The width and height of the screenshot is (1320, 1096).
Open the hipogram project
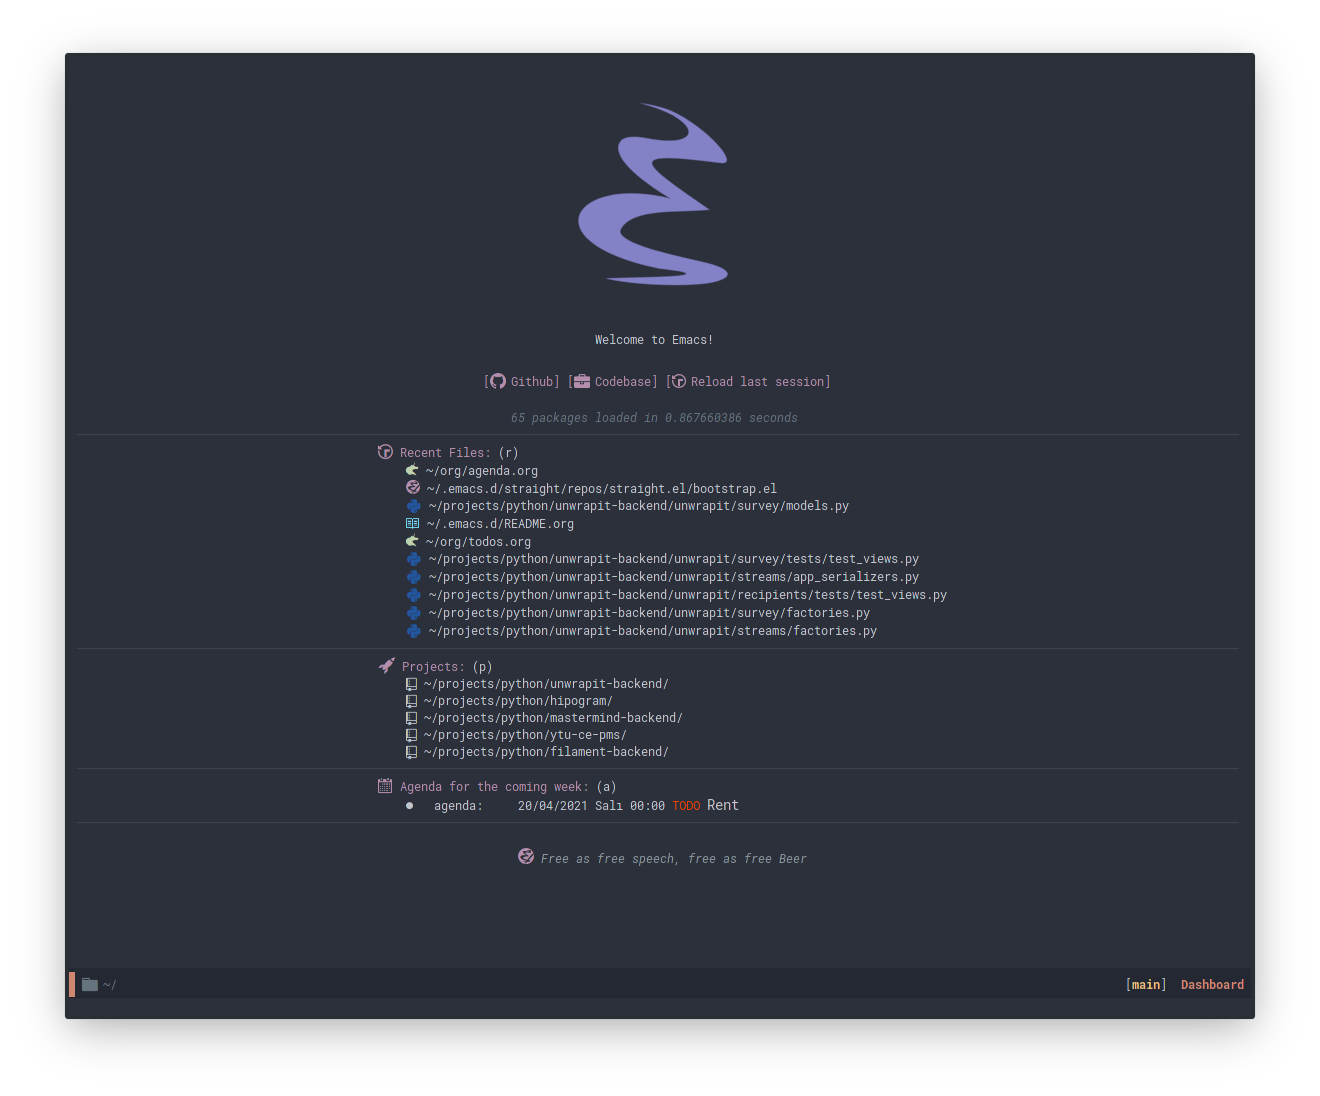pos(518,701)
